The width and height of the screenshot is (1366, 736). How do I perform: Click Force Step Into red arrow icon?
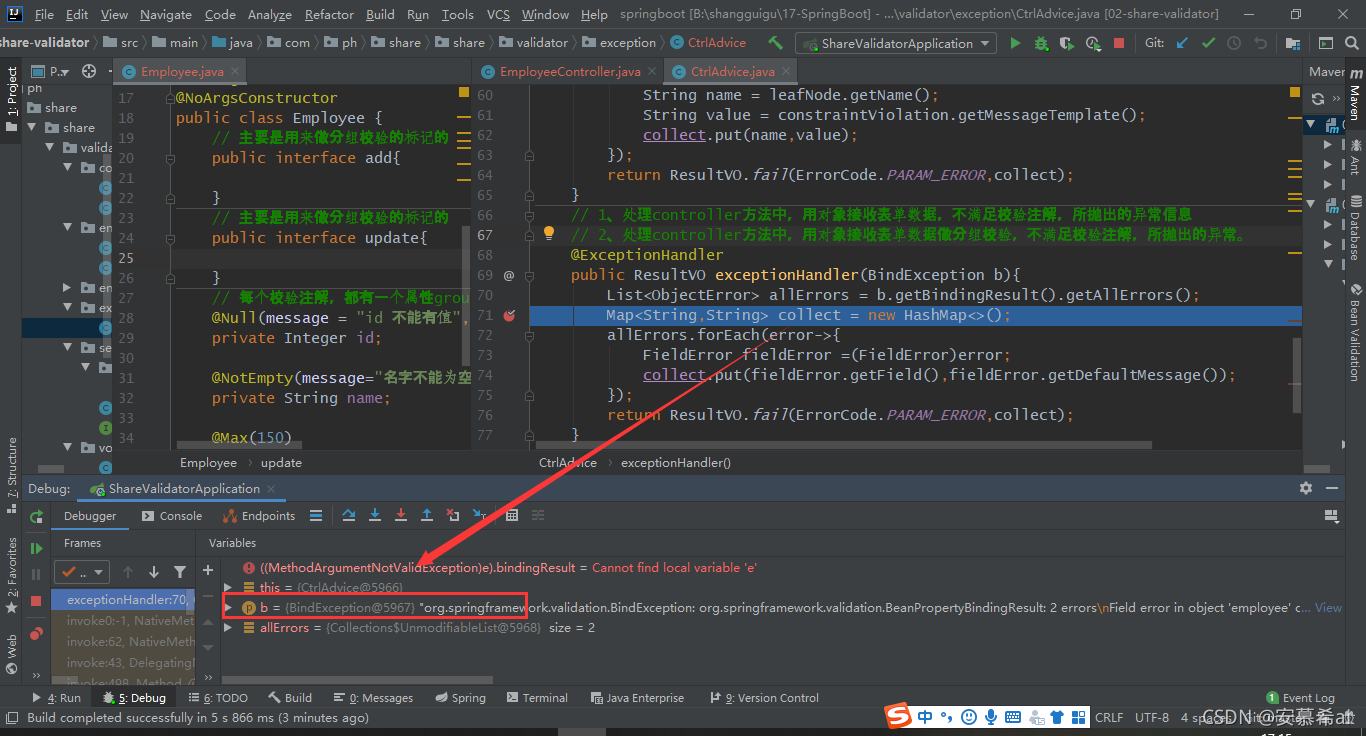[x=401, y=516]
